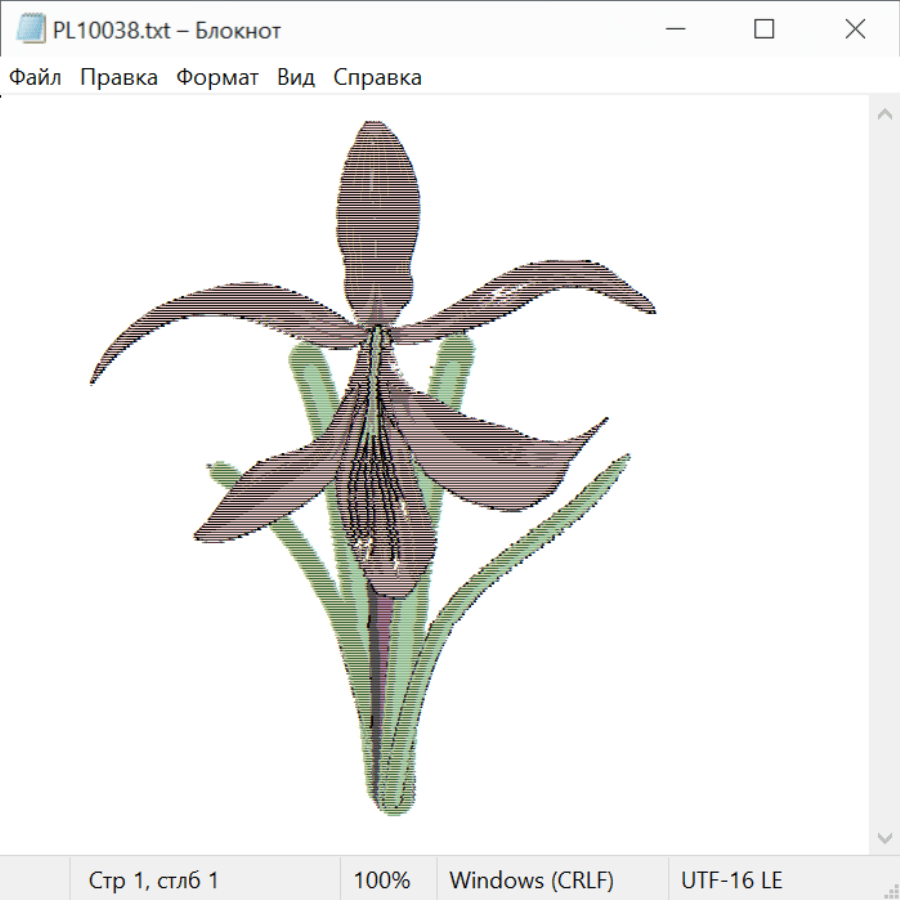
Task: Click the scroll down arrow
Action: [x=884, y=836]
